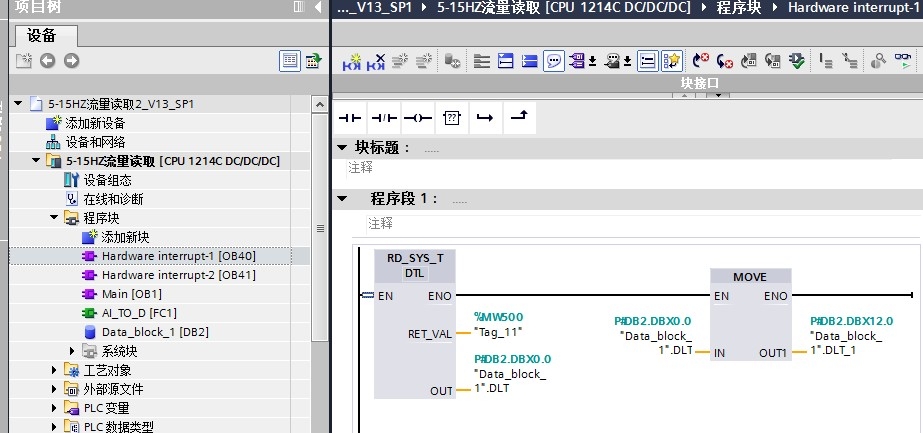Click the close branch favorite icon

(x=519, y=117)
